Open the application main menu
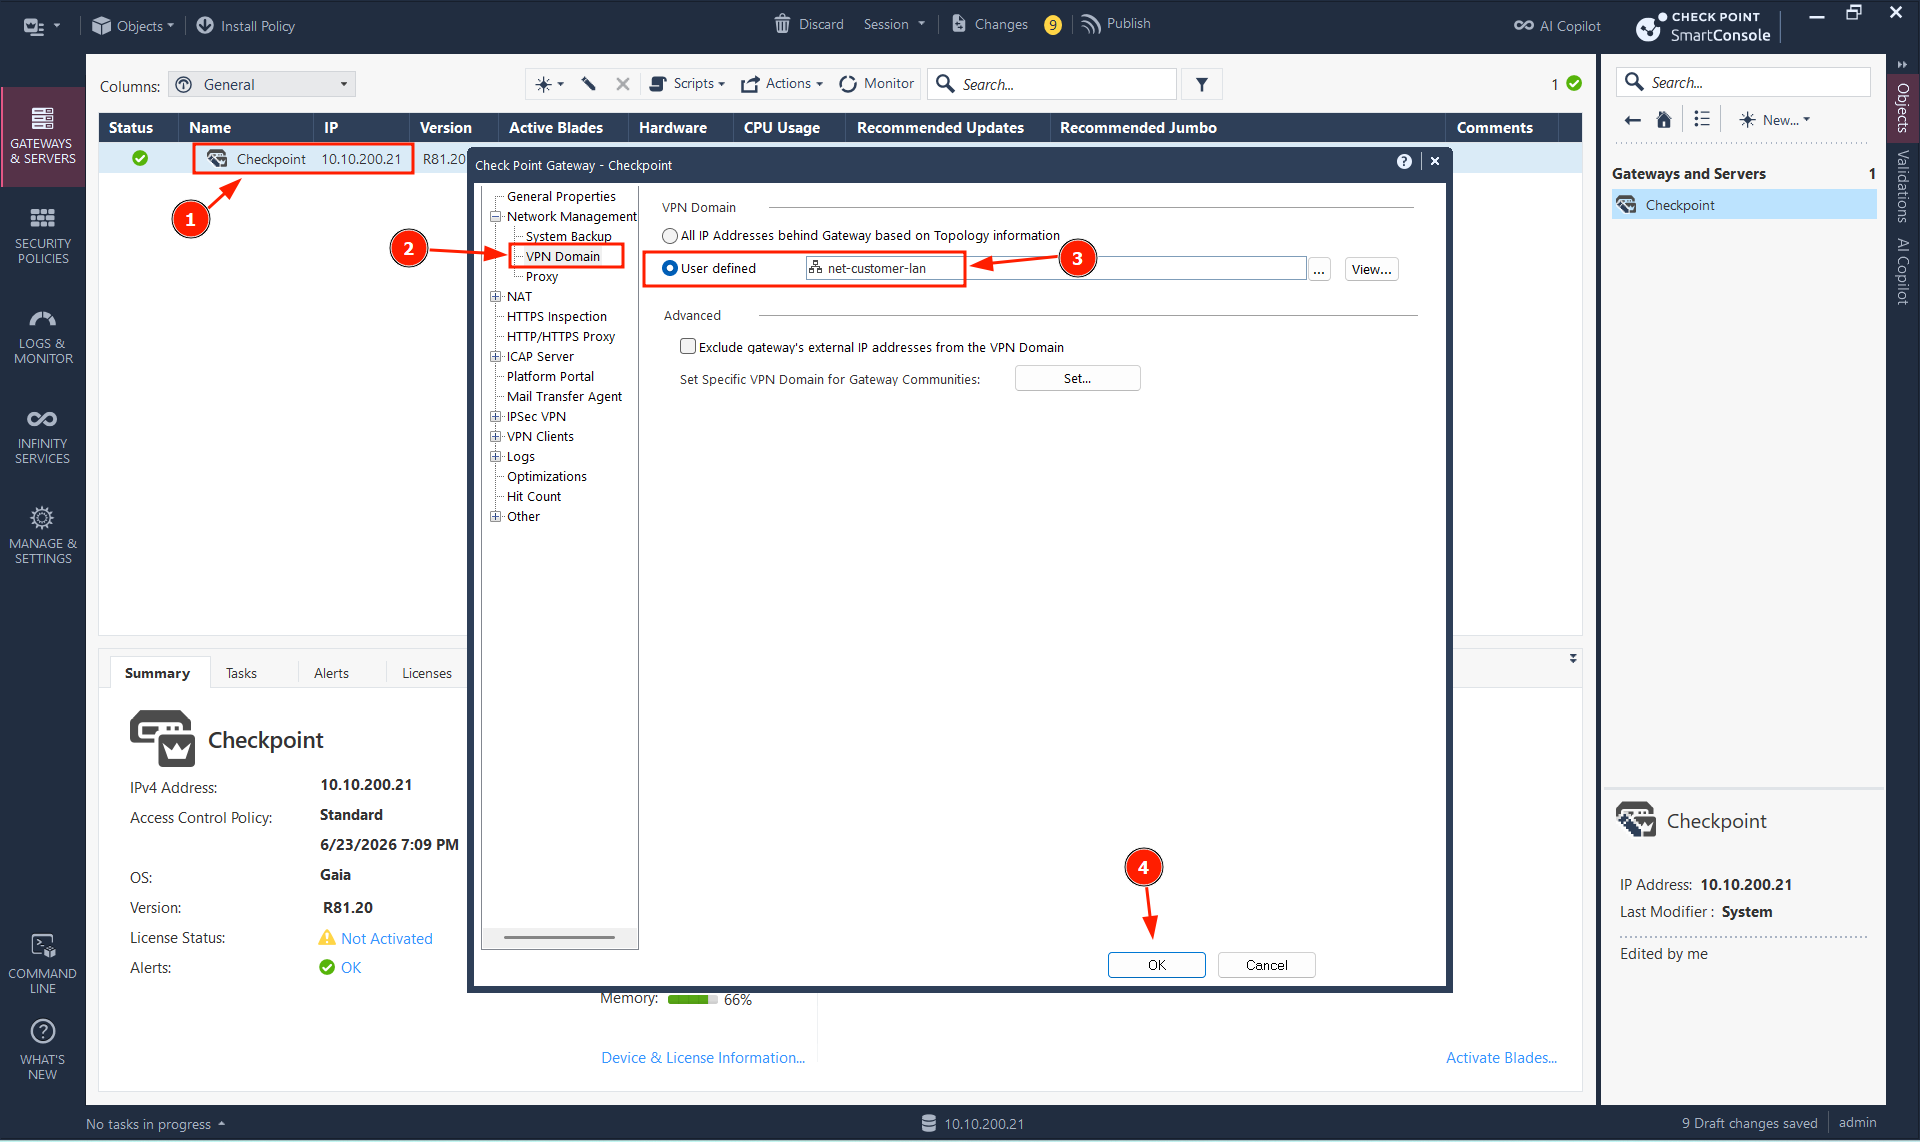This screenshot has width=1920, height=1142. click(x=41, y=26)
